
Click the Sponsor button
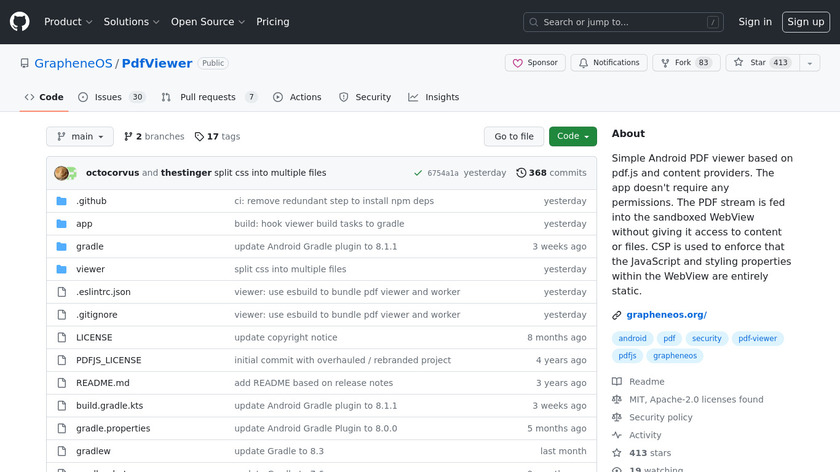[x=535, y=63]
